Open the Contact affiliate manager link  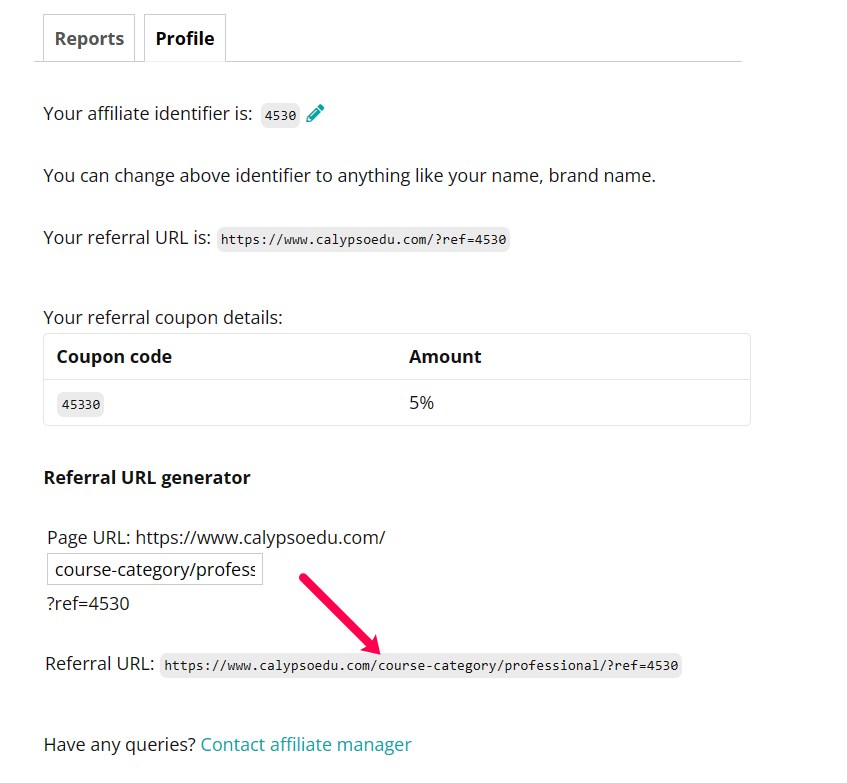[306, 745]
